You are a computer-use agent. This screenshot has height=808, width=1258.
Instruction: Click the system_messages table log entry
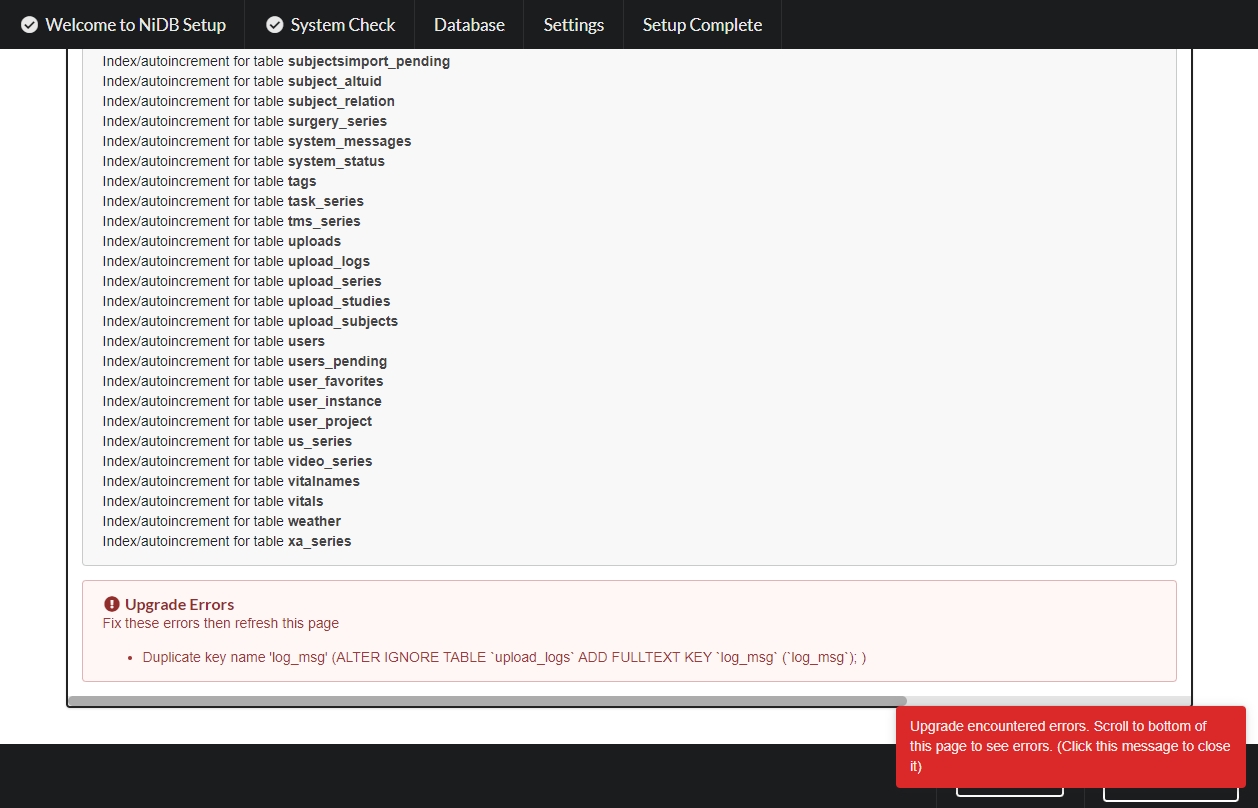point(257,141)
